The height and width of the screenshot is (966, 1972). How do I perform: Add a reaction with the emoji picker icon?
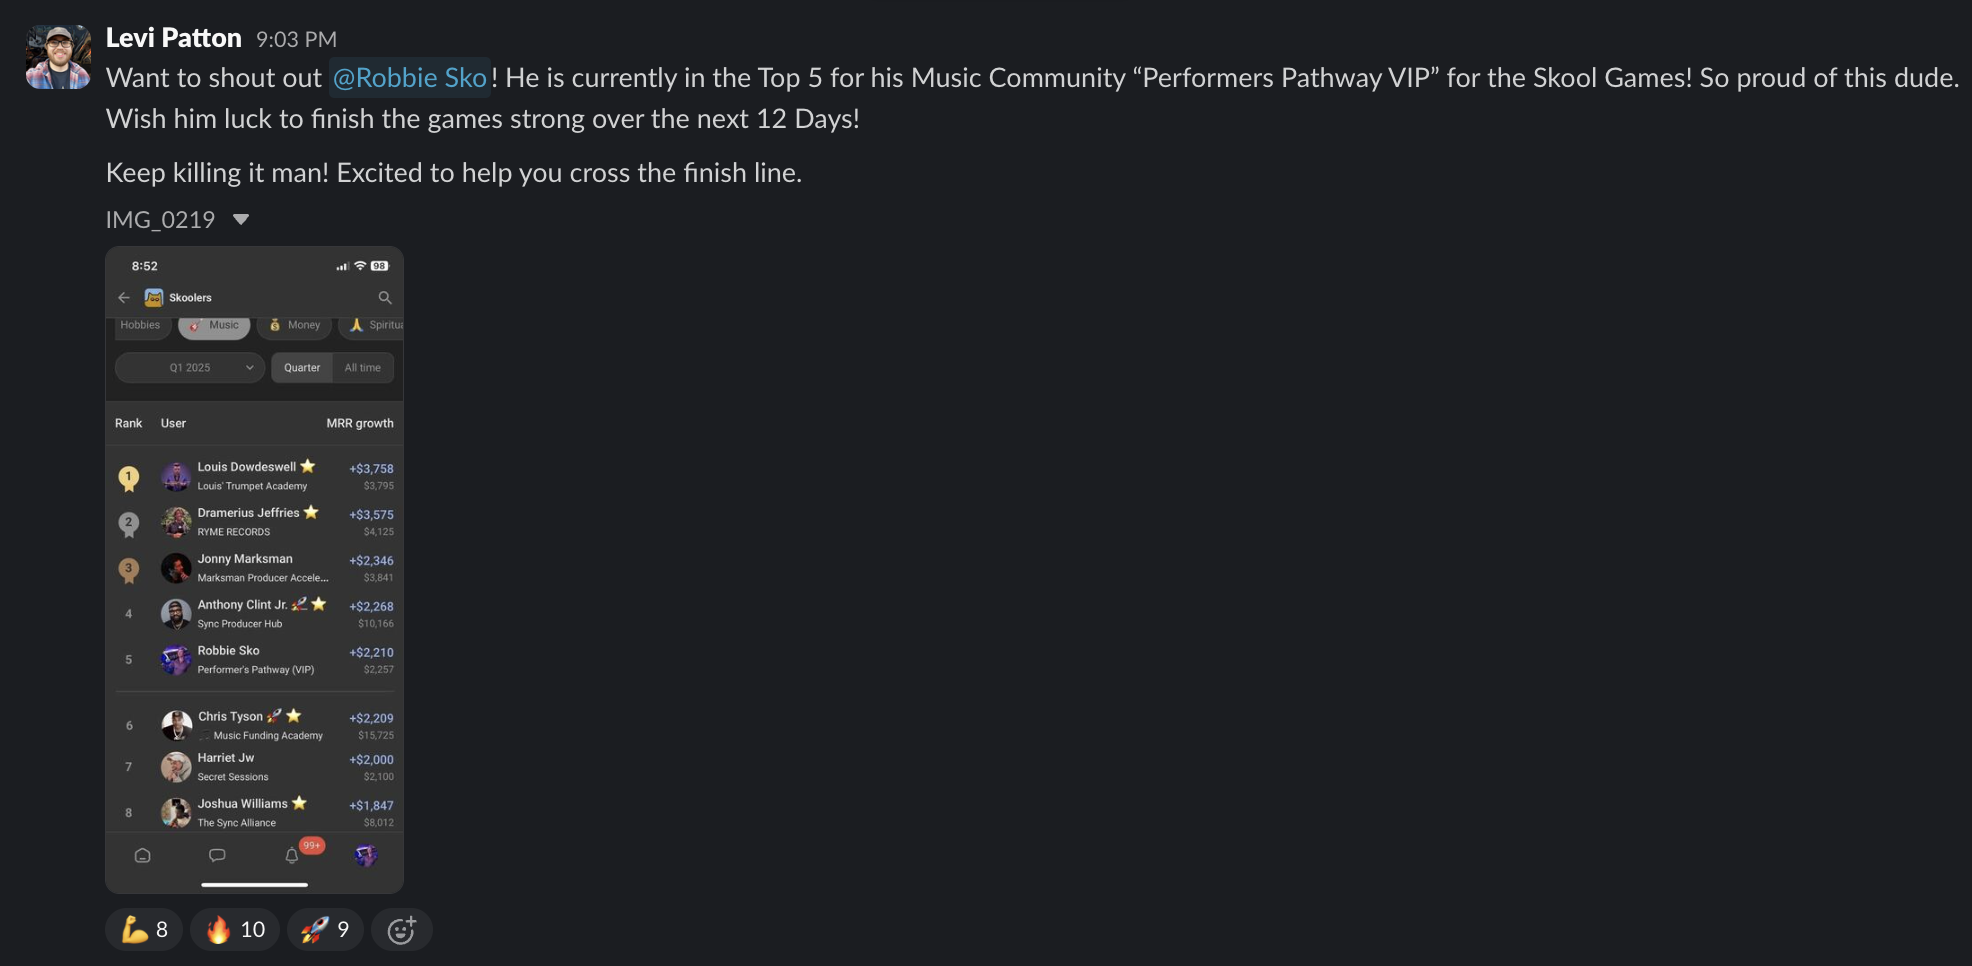[401, 929]
